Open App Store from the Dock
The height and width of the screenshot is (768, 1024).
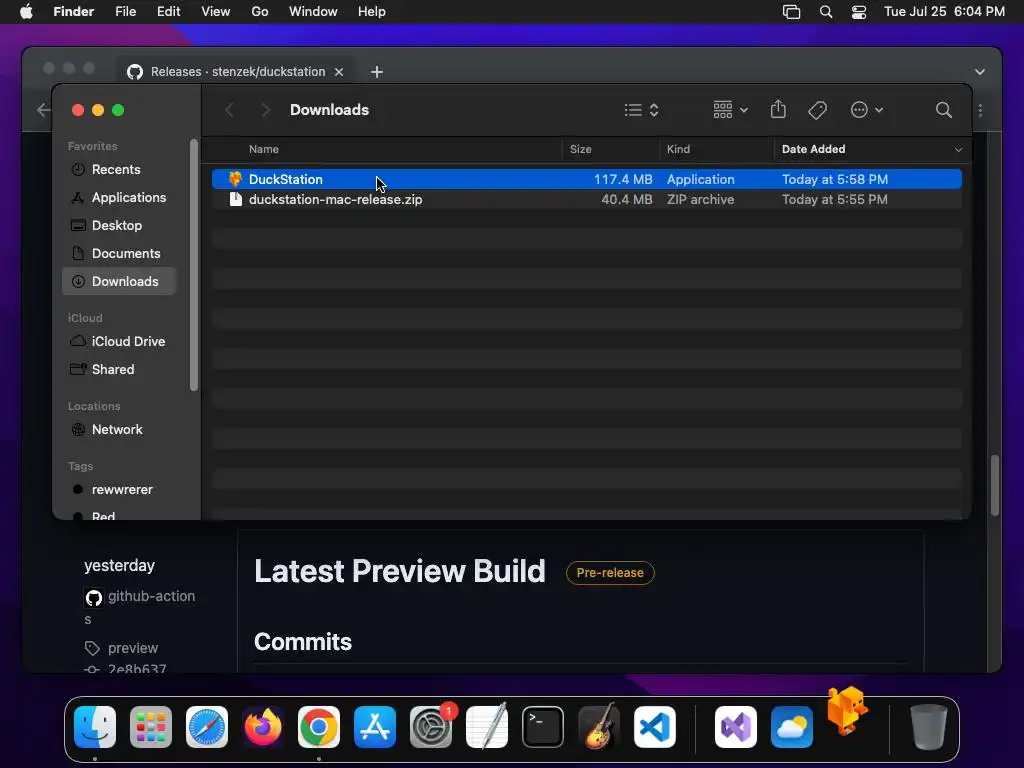pyautogui.click(x=375, y=726)
